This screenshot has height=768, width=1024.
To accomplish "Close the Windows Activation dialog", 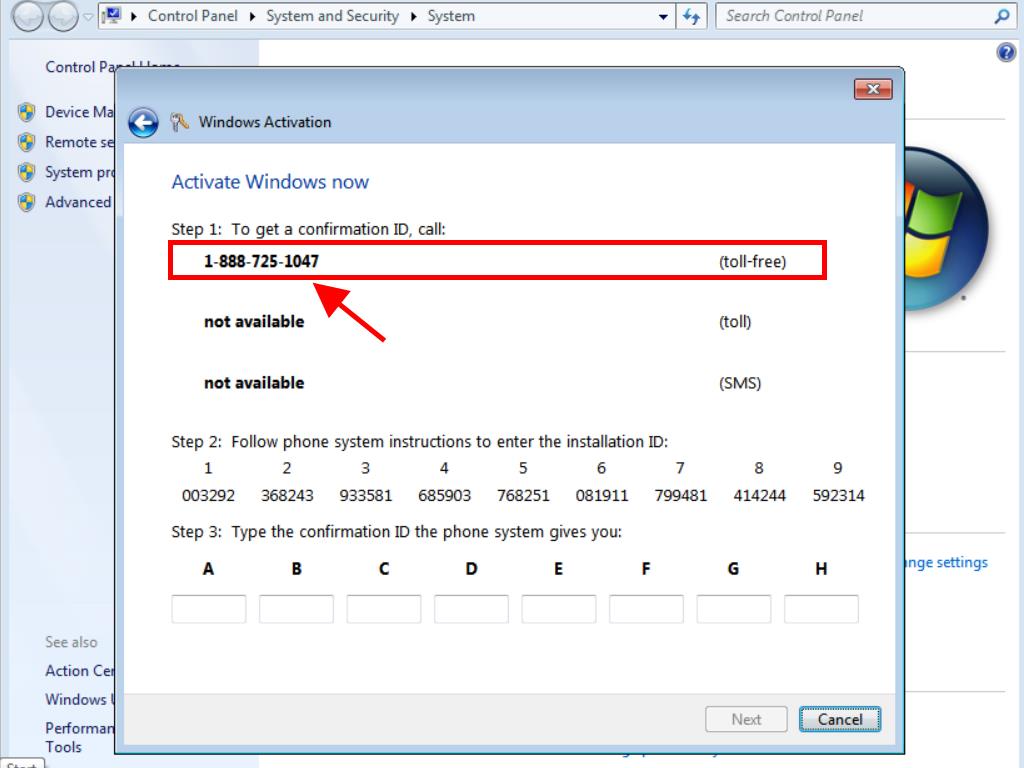I will point(872,90).
